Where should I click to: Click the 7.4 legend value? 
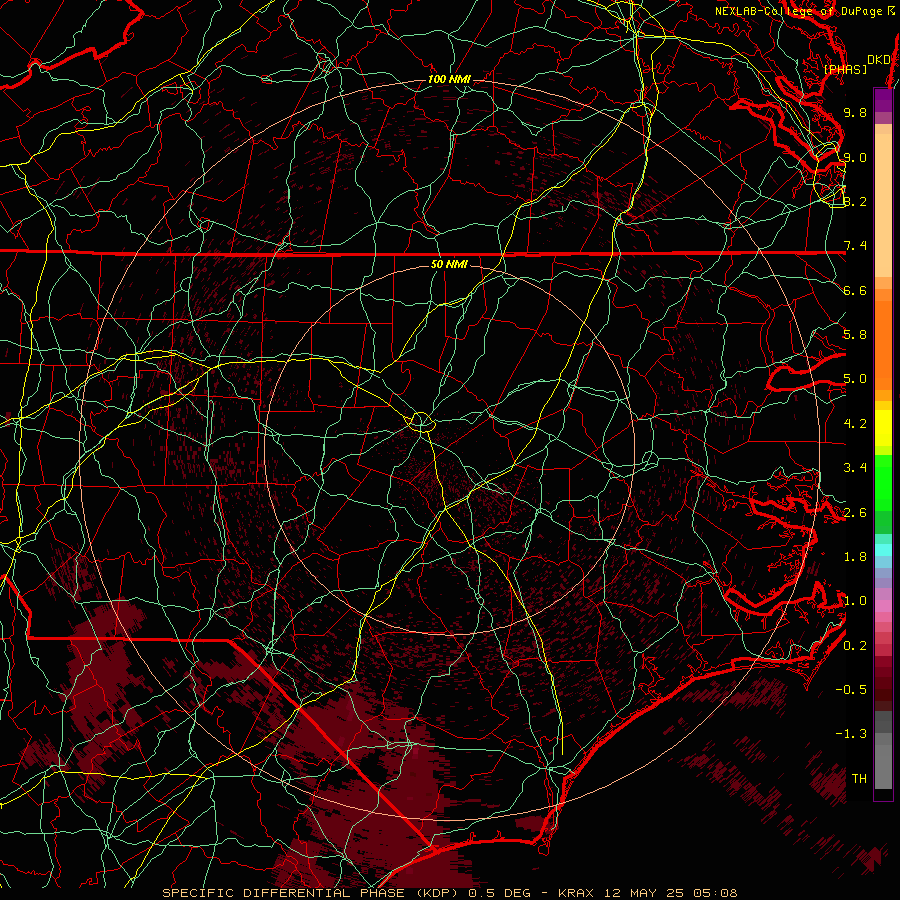pyautogui.click(x=855, y=246)
